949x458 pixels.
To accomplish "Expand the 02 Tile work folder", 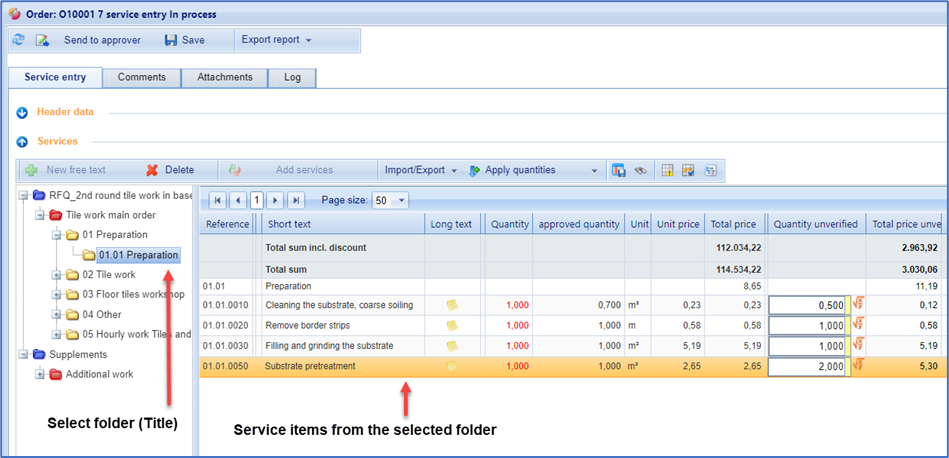I will click(x=57, y=274).
